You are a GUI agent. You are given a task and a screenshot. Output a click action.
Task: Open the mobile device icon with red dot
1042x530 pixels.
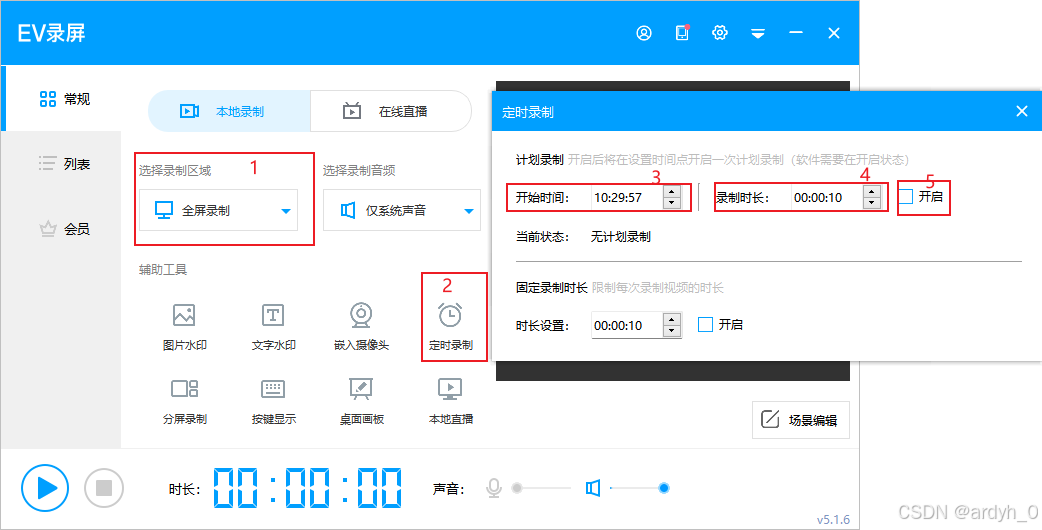point(682,33)
